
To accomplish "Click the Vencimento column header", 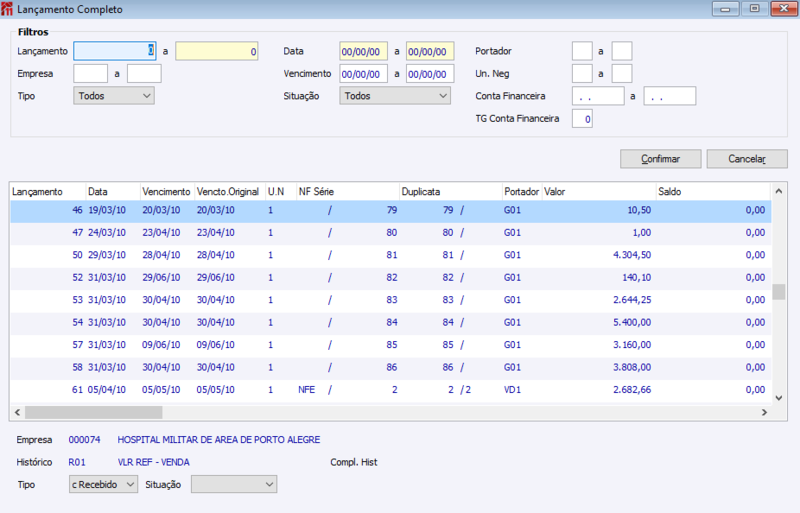I will tap(165, 190).
